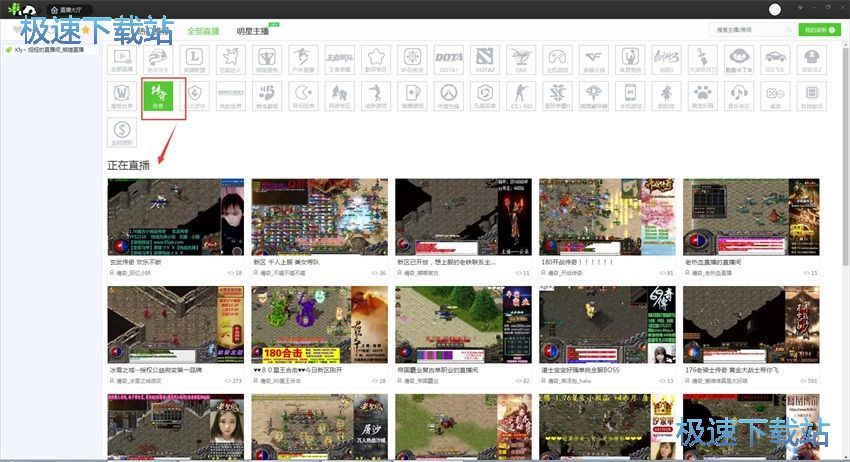Open the DOTA1 category
Image resolution: width=850 pixels, height=462 pixels.
tap(449, 60)
